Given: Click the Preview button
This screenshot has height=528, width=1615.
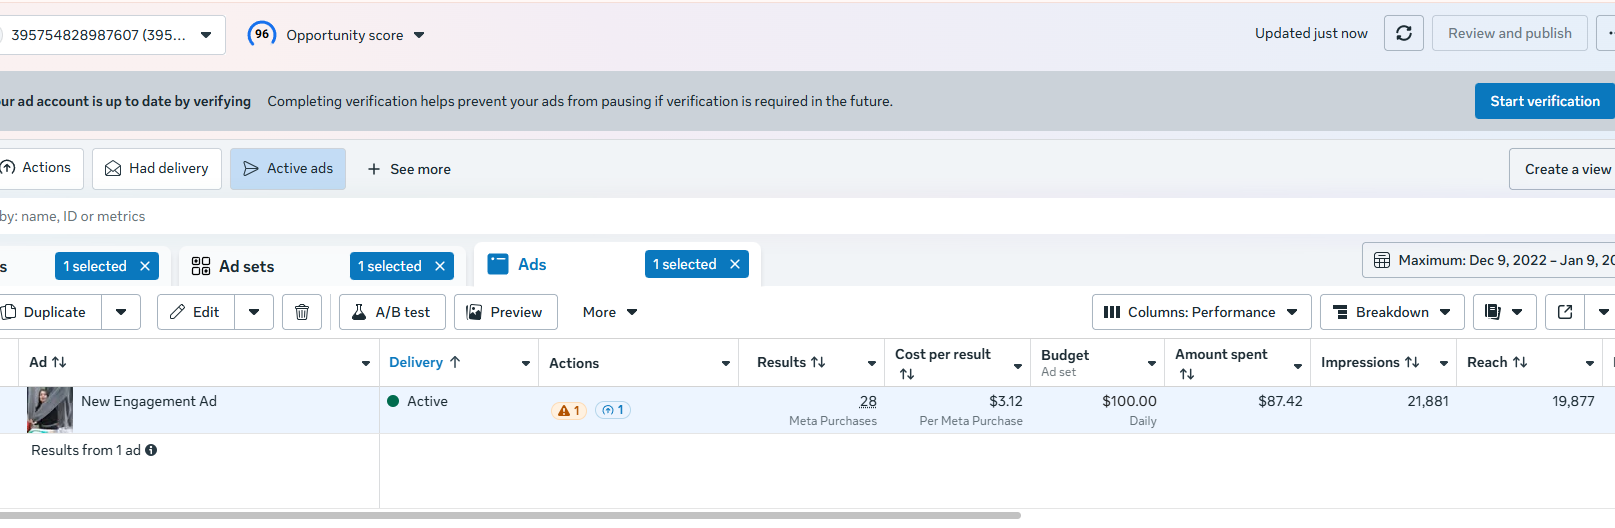Looking at the screenshot, I should click(x=505, y=312).
